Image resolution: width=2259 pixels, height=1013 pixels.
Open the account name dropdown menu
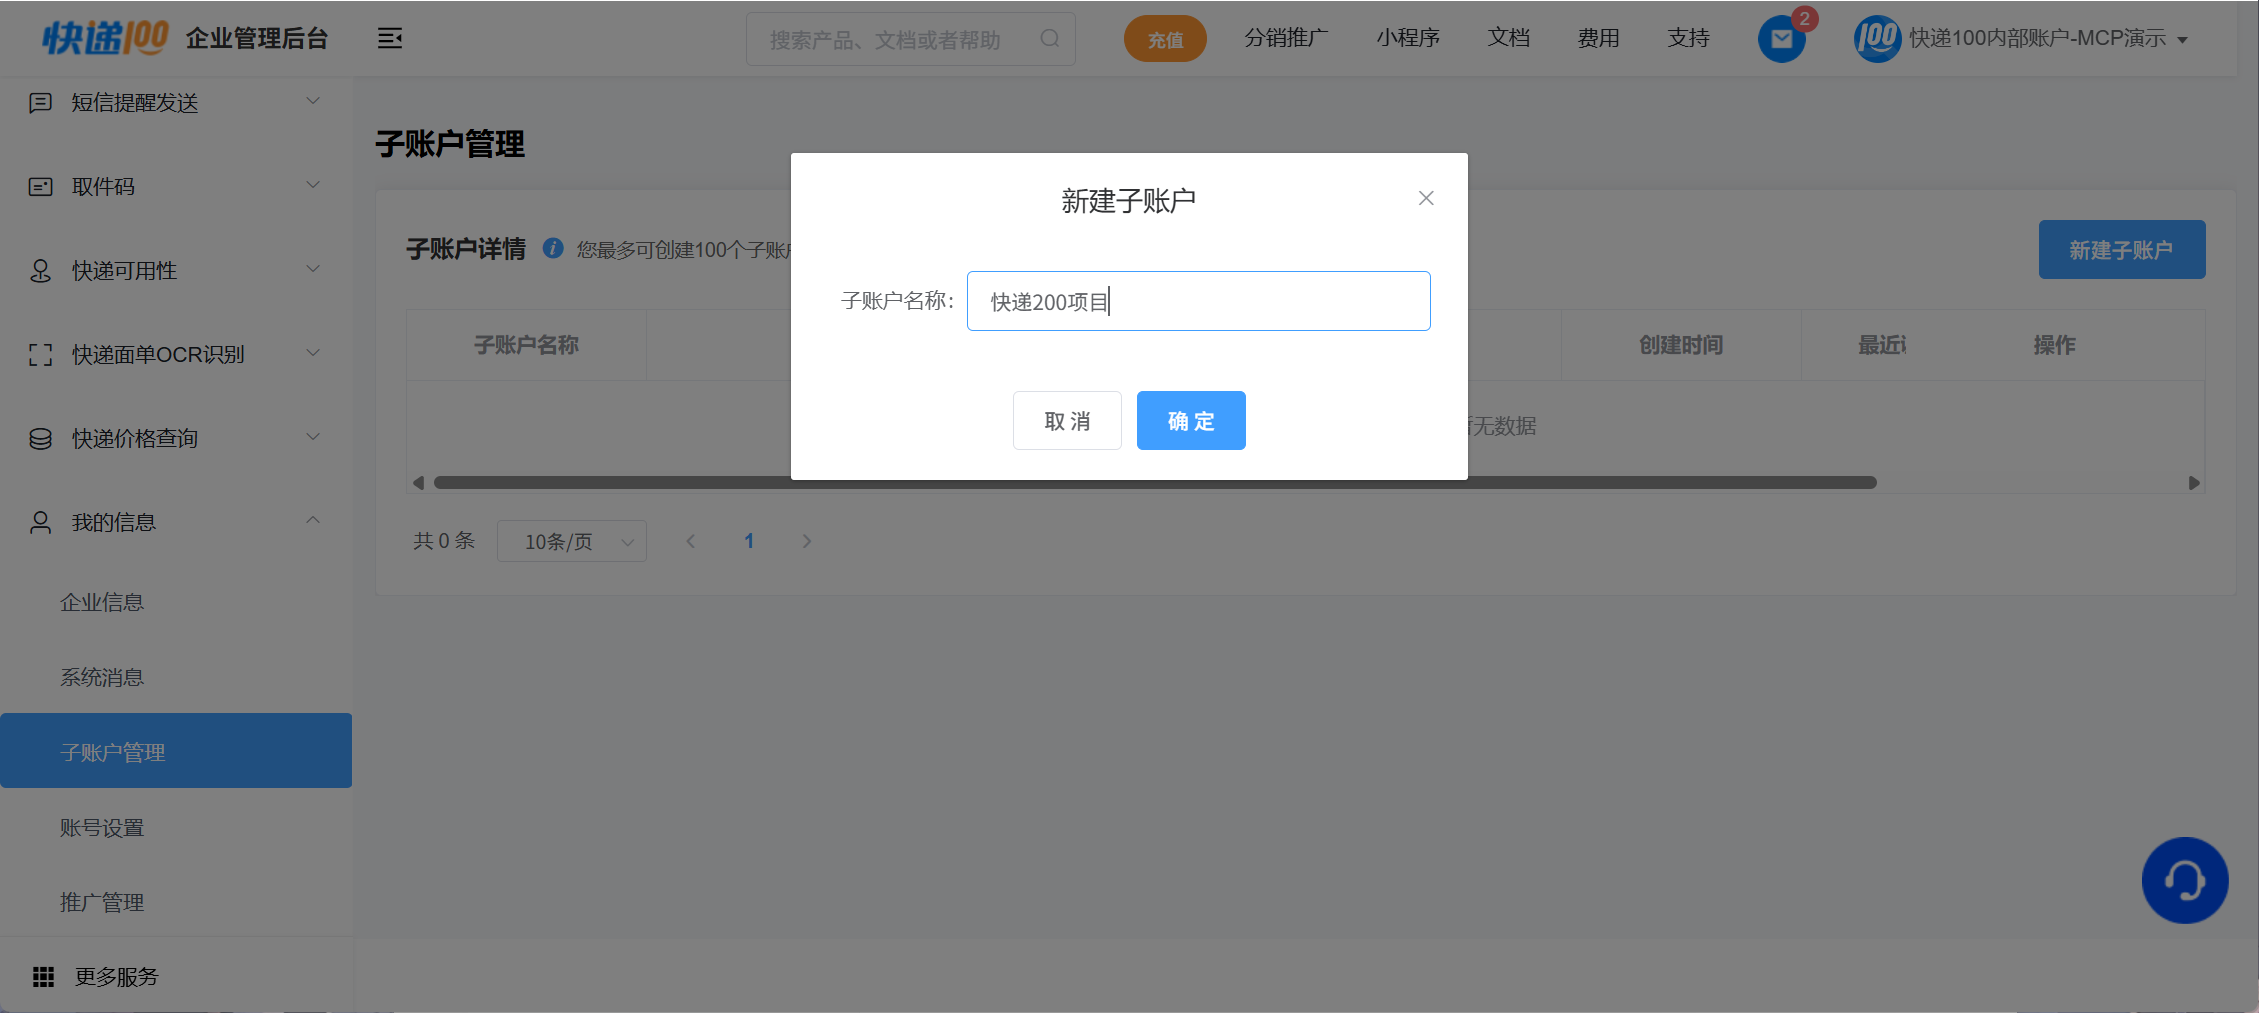2048,39
